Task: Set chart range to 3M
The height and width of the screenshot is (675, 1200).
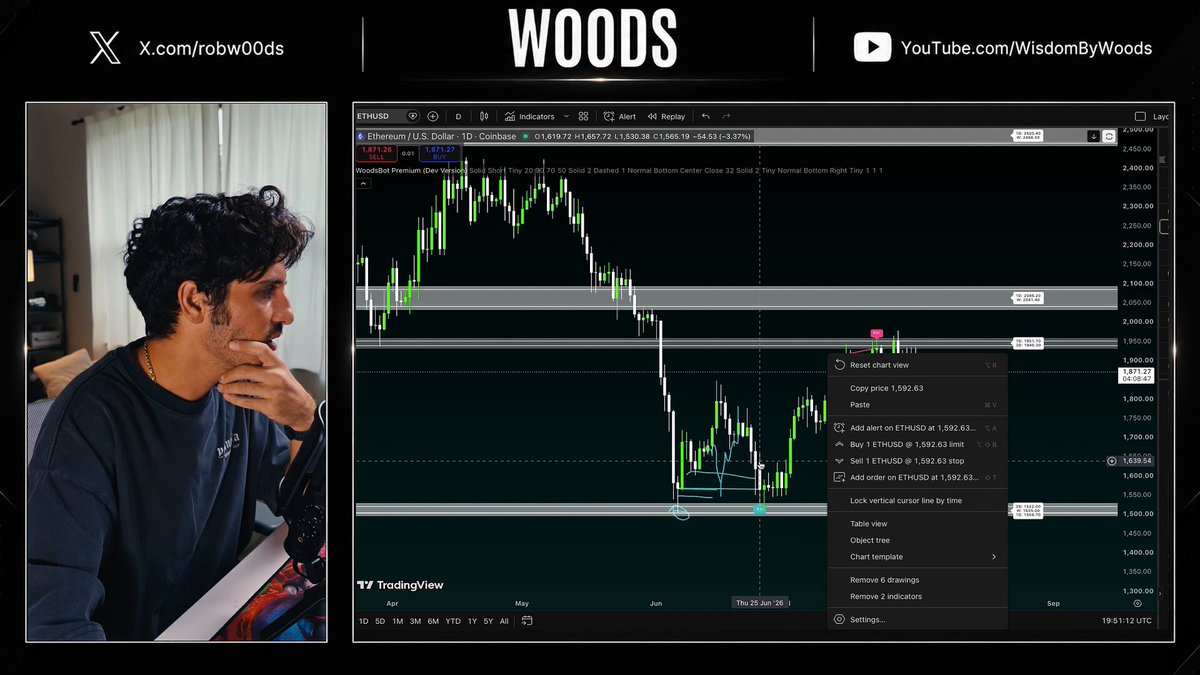Action: [415, 621]
